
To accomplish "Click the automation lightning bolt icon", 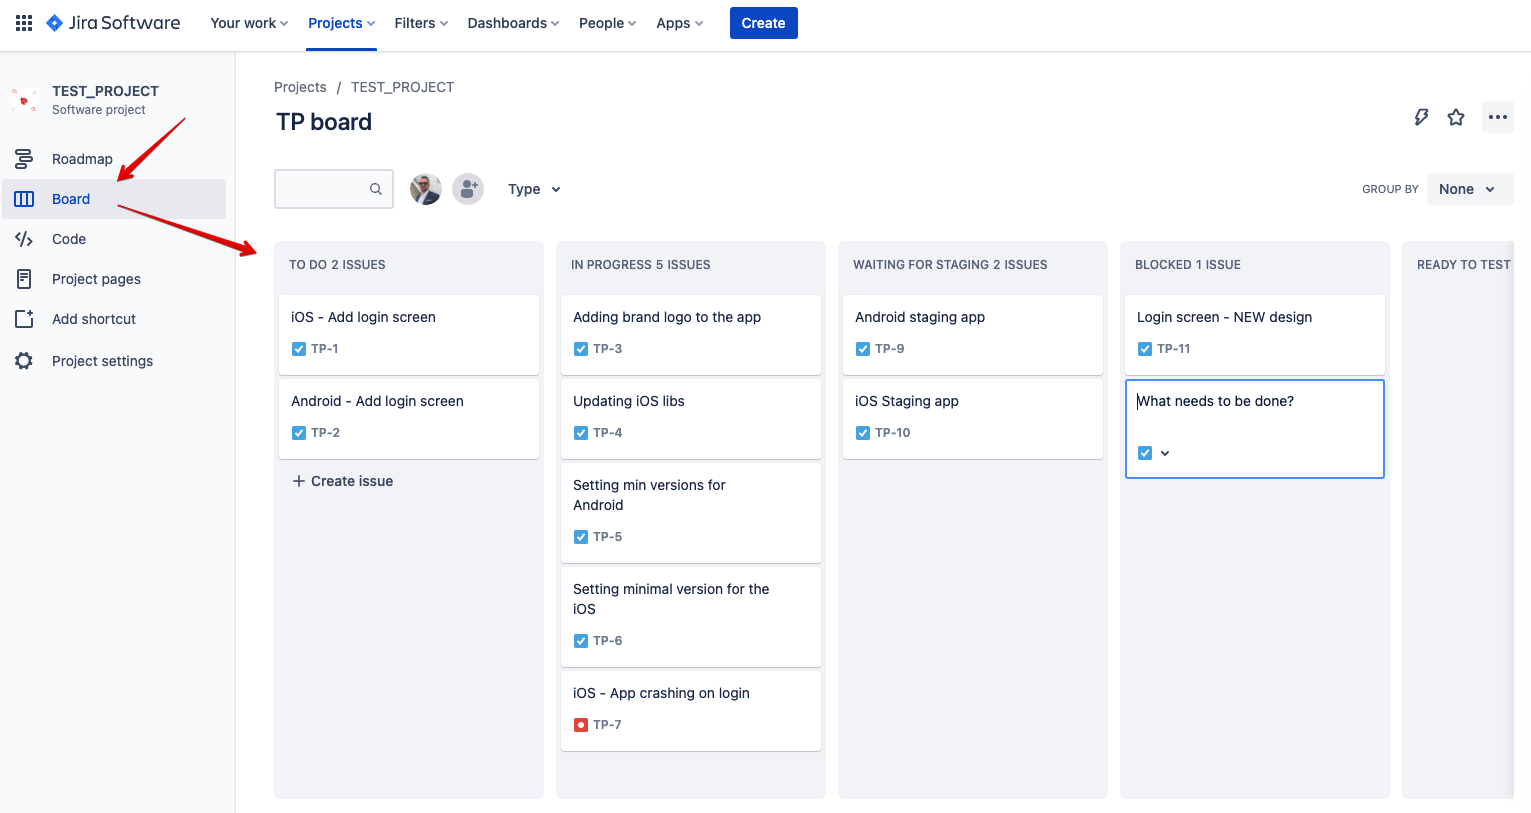I will [1421, 117].
